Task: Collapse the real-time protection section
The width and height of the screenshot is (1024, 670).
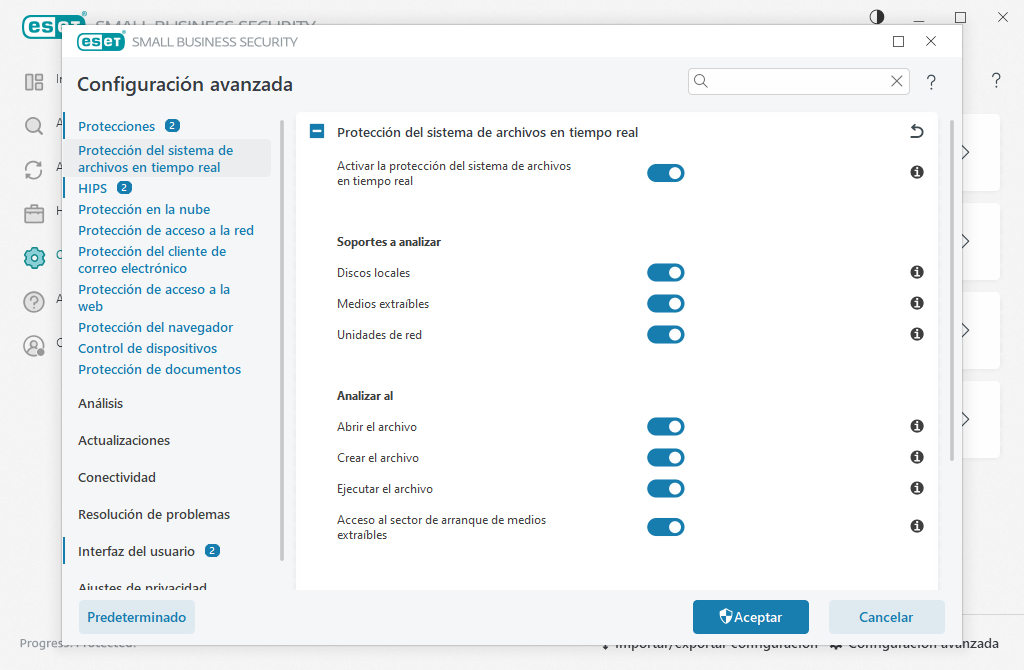Action: pos(316,131)
